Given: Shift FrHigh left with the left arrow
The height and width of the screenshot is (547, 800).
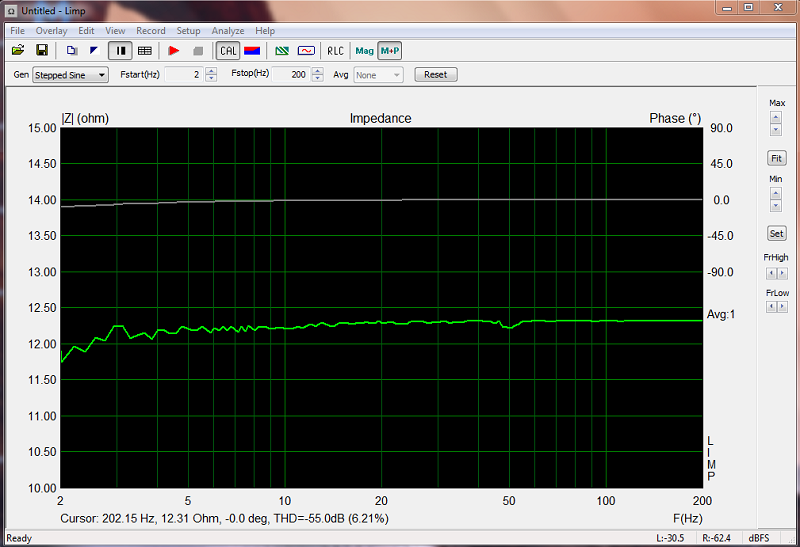Looking at the screenshot, I should pos(771,274).
